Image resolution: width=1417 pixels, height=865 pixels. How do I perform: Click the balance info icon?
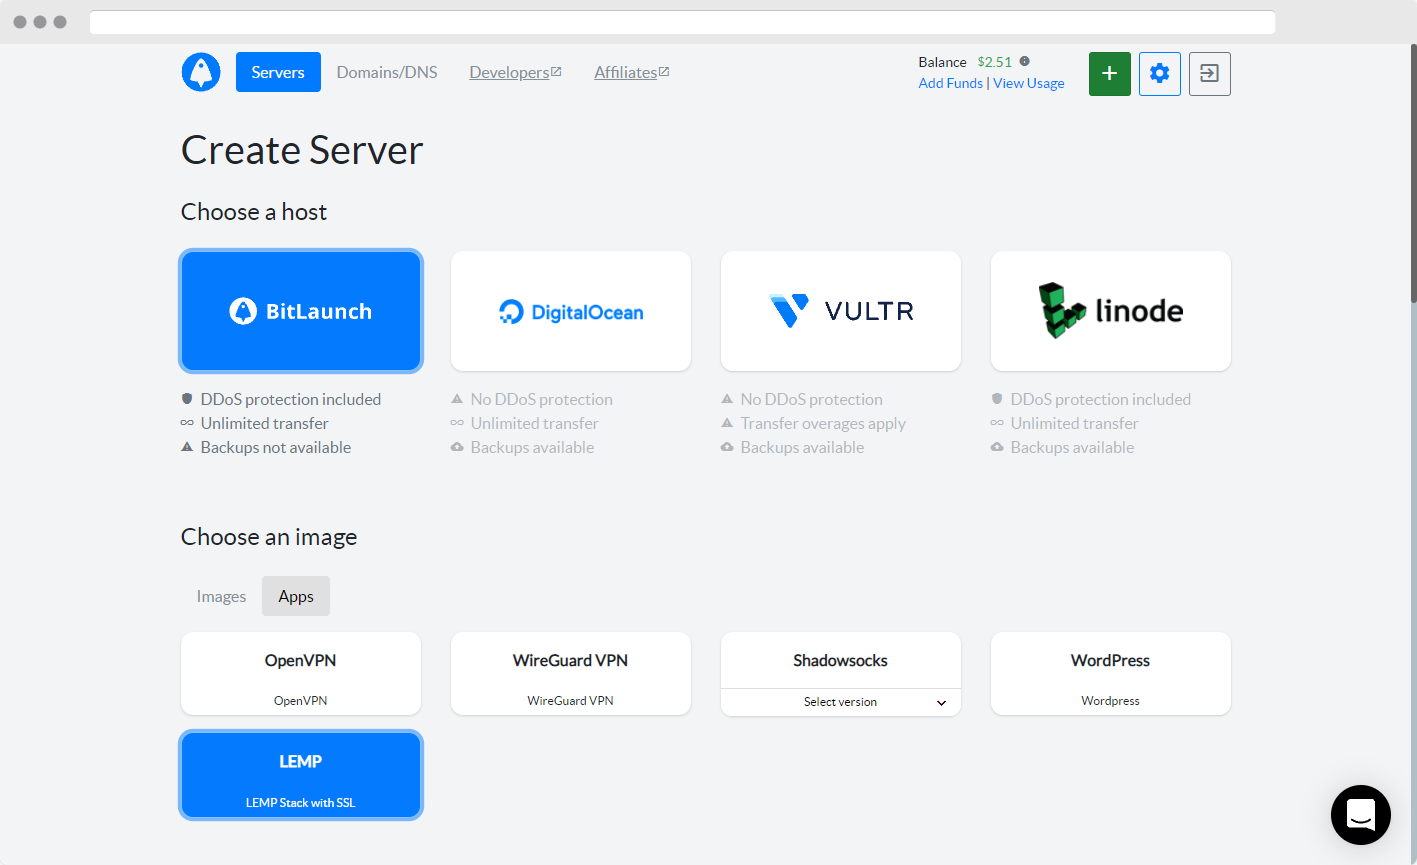coord(1025,61)
